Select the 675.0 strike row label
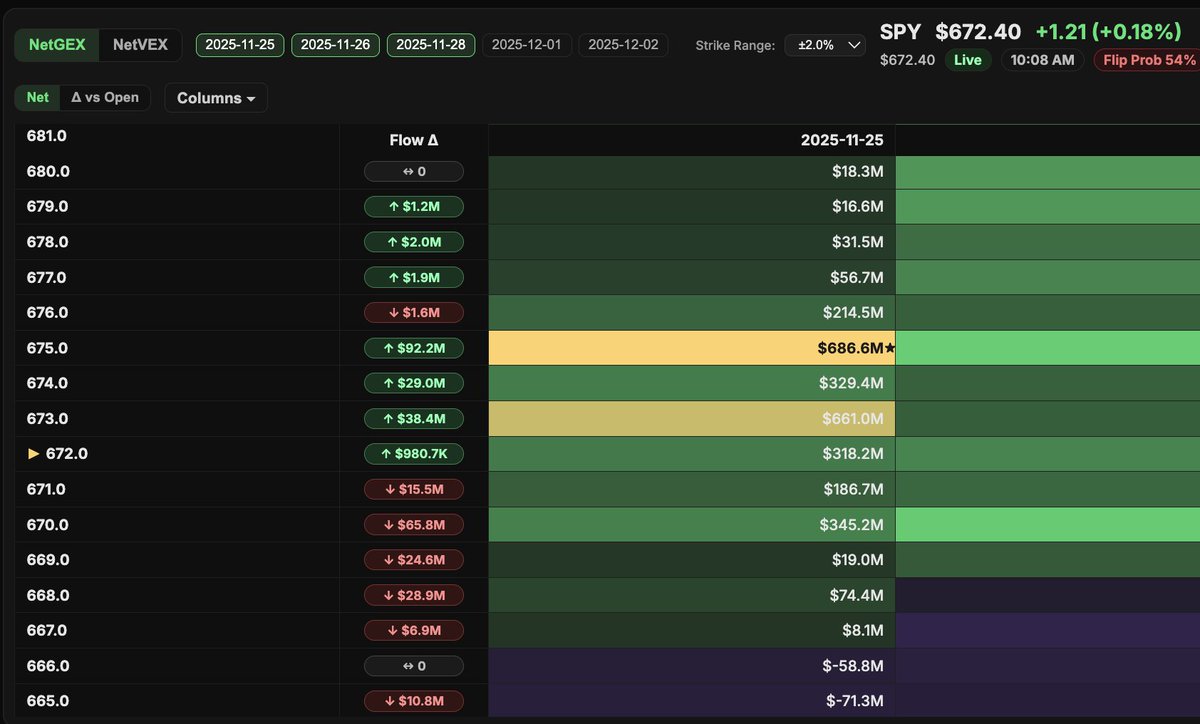The width and height of the screenshot is (1200, 724). (x=48, y=348)
